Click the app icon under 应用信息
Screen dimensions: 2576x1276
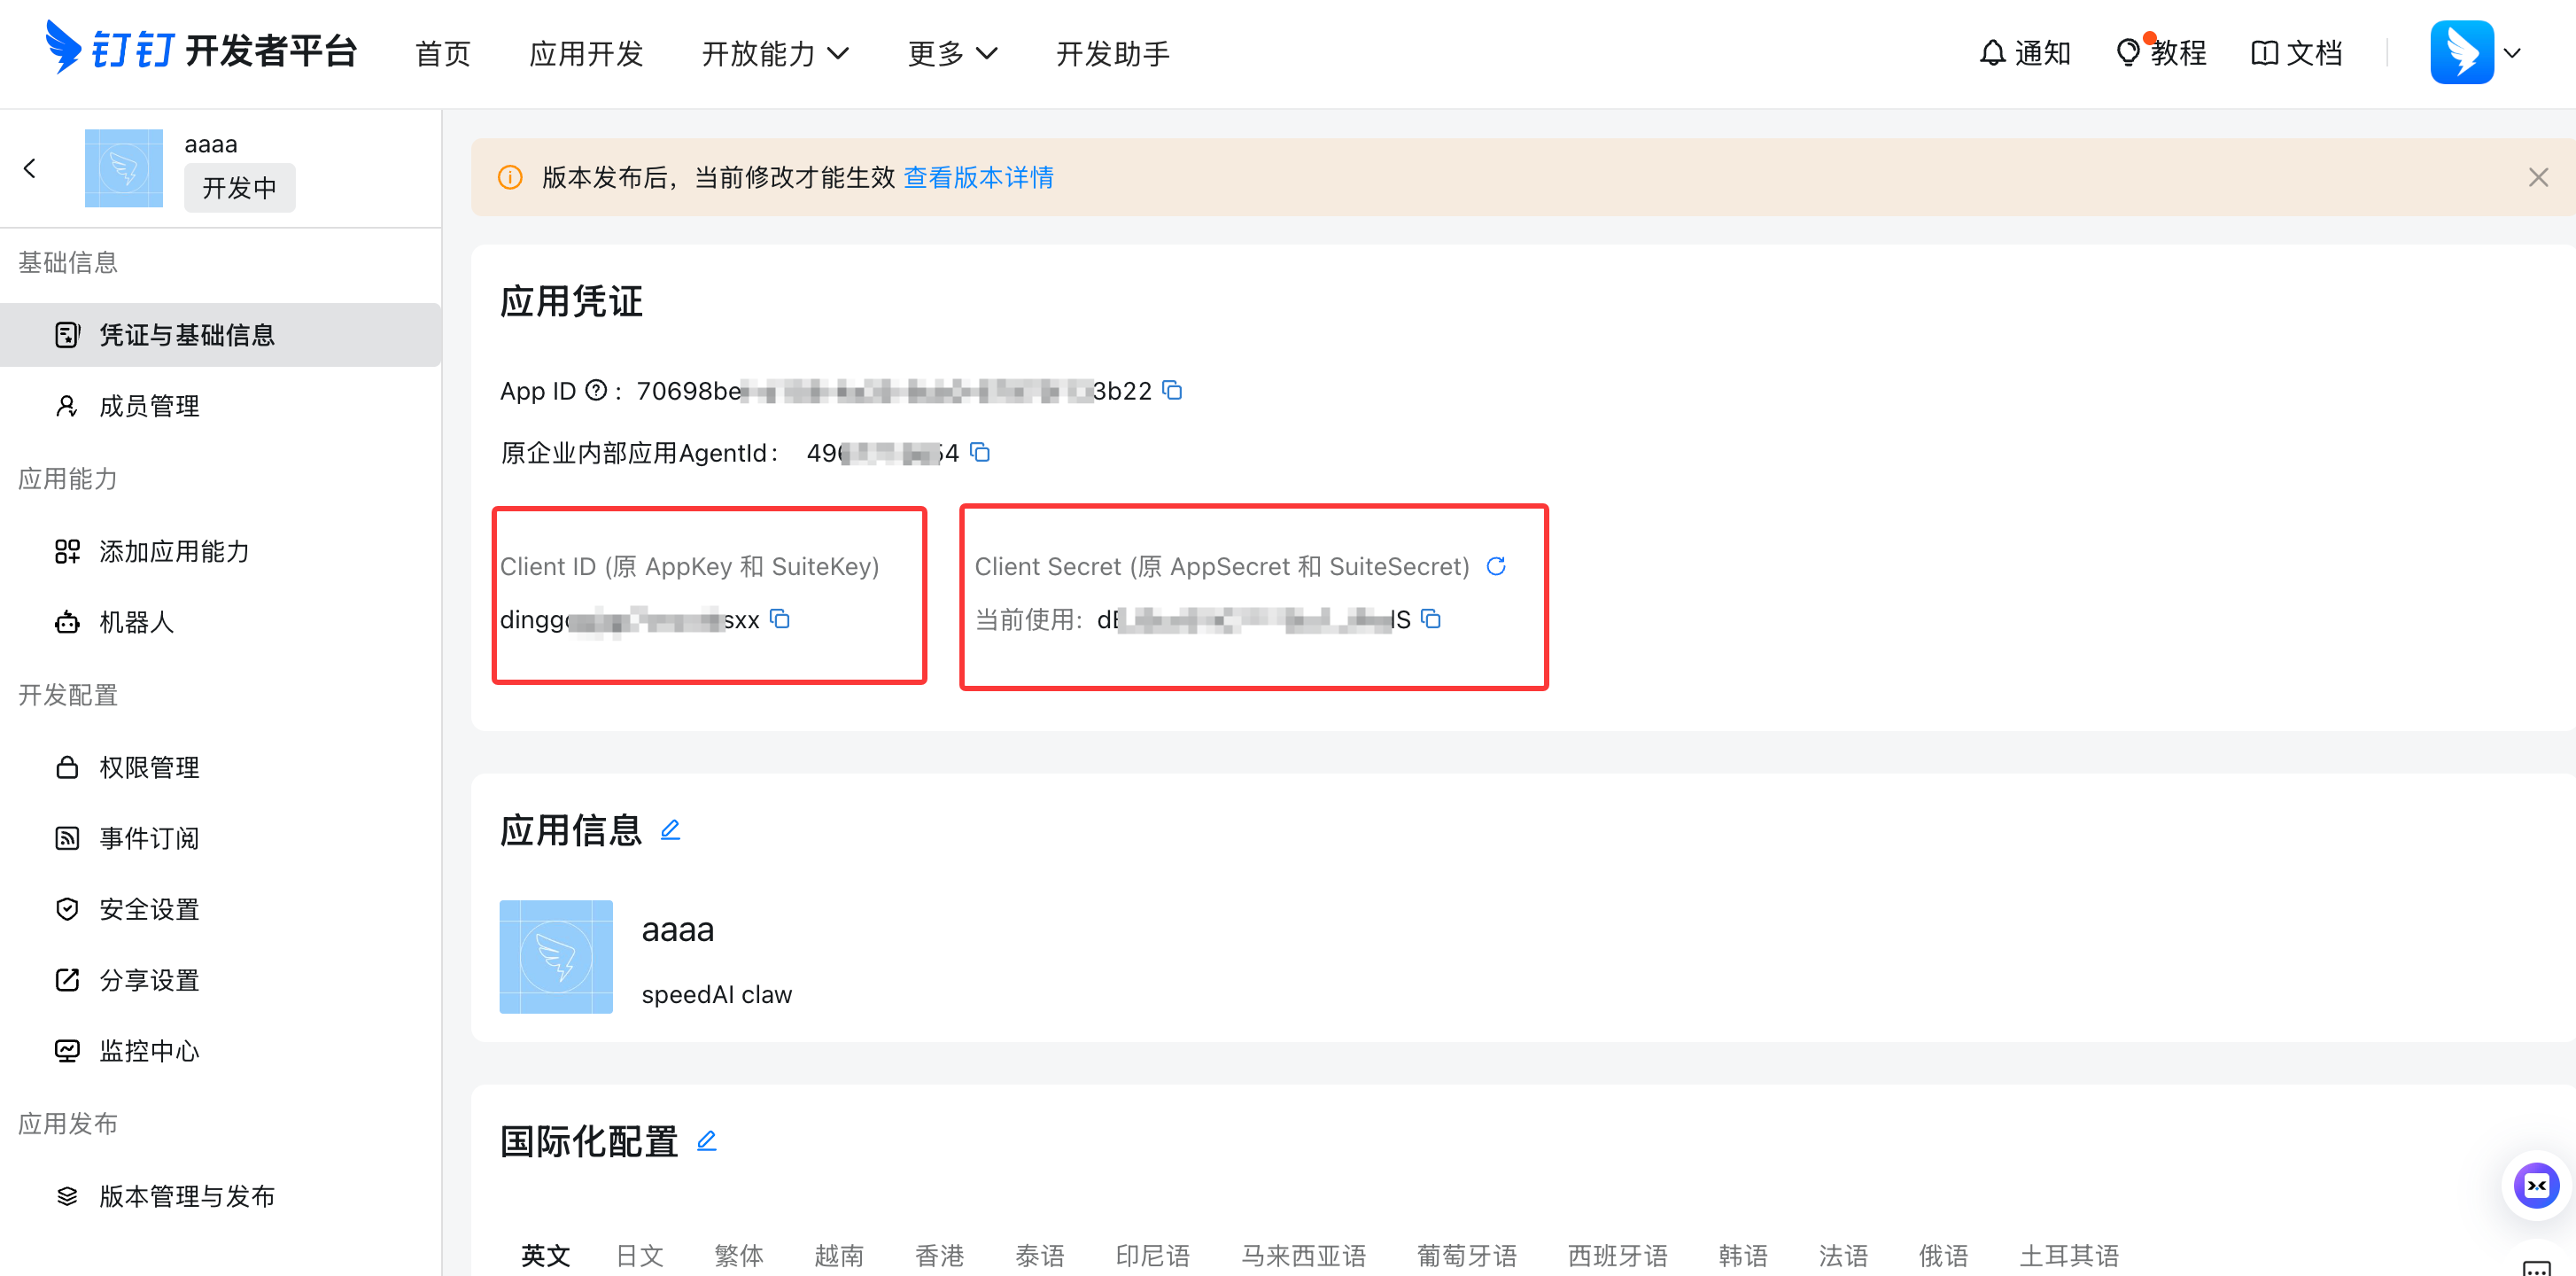556,956
